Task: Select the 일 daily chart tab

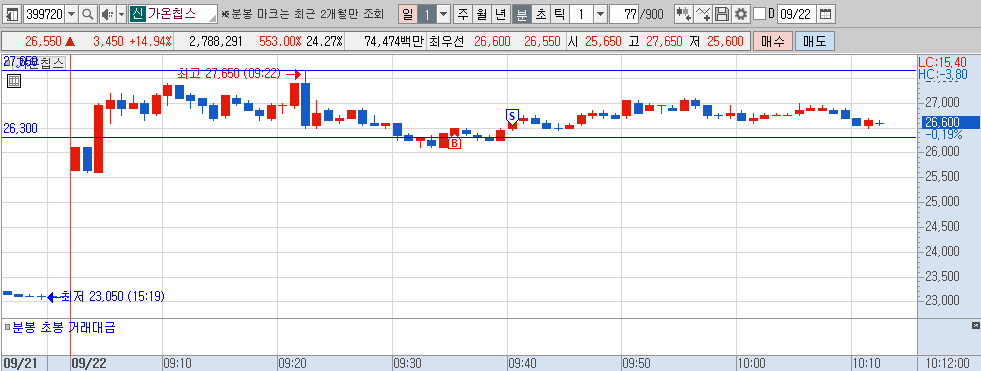Action: (x=408, y=13)
